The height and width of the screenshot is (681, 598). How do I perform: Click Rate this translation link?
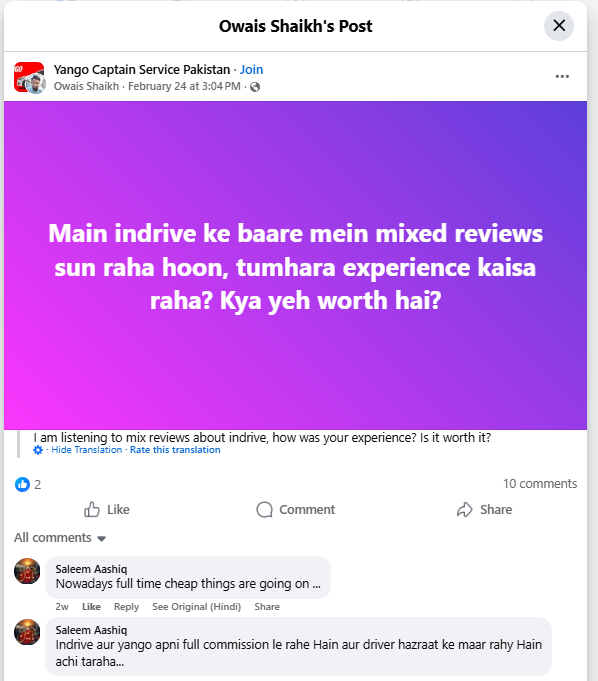point(175,450)
